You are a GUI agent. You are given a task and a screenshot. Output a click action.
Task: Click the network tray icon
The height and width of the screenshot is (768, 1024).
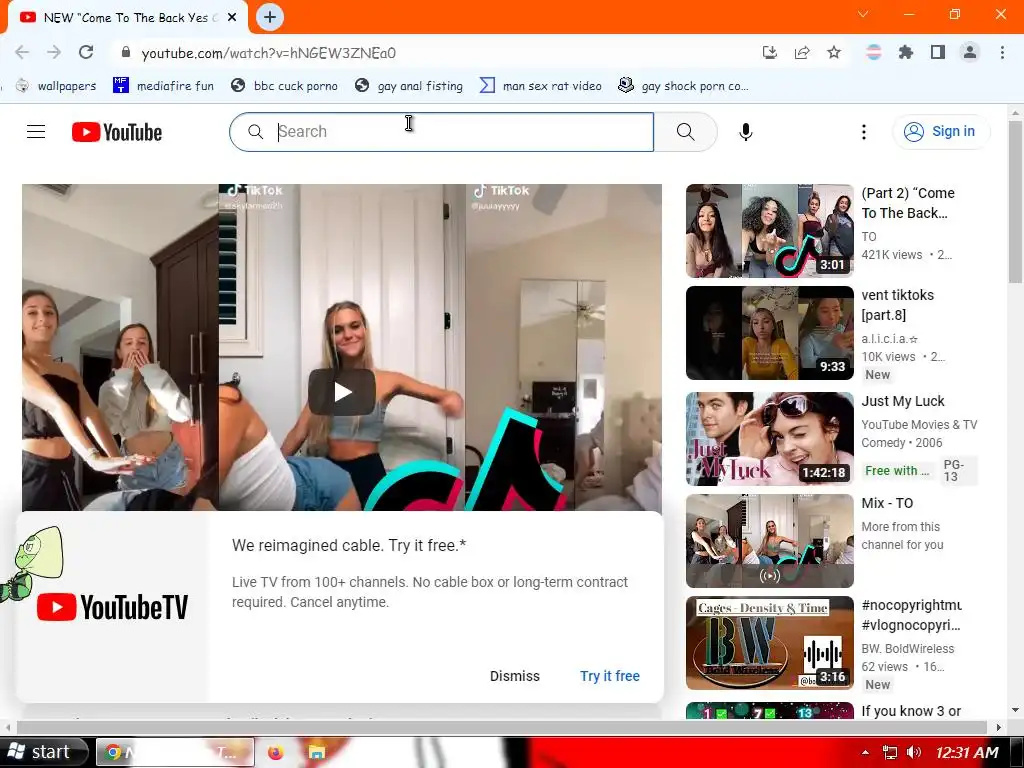pos(889,752)
